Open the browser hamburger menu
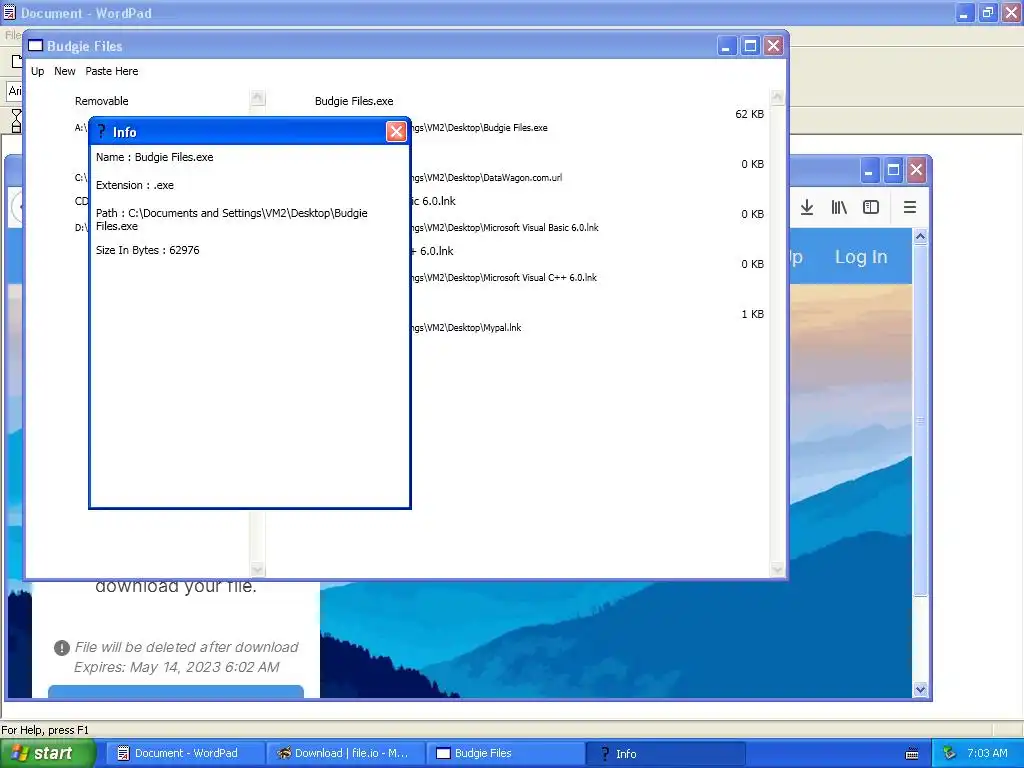 pos(910,208)
